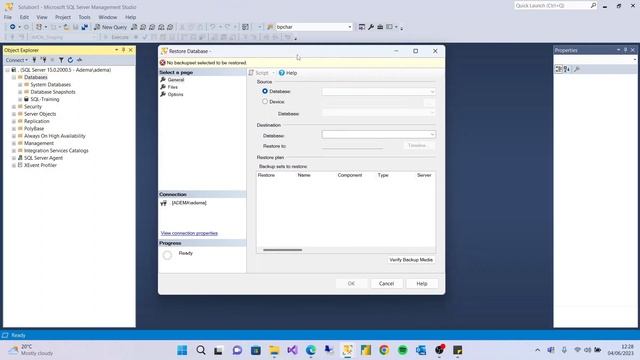Viewport: 640px width, 360px height.
Task: Pin the Properties panel
Action: 625,50
